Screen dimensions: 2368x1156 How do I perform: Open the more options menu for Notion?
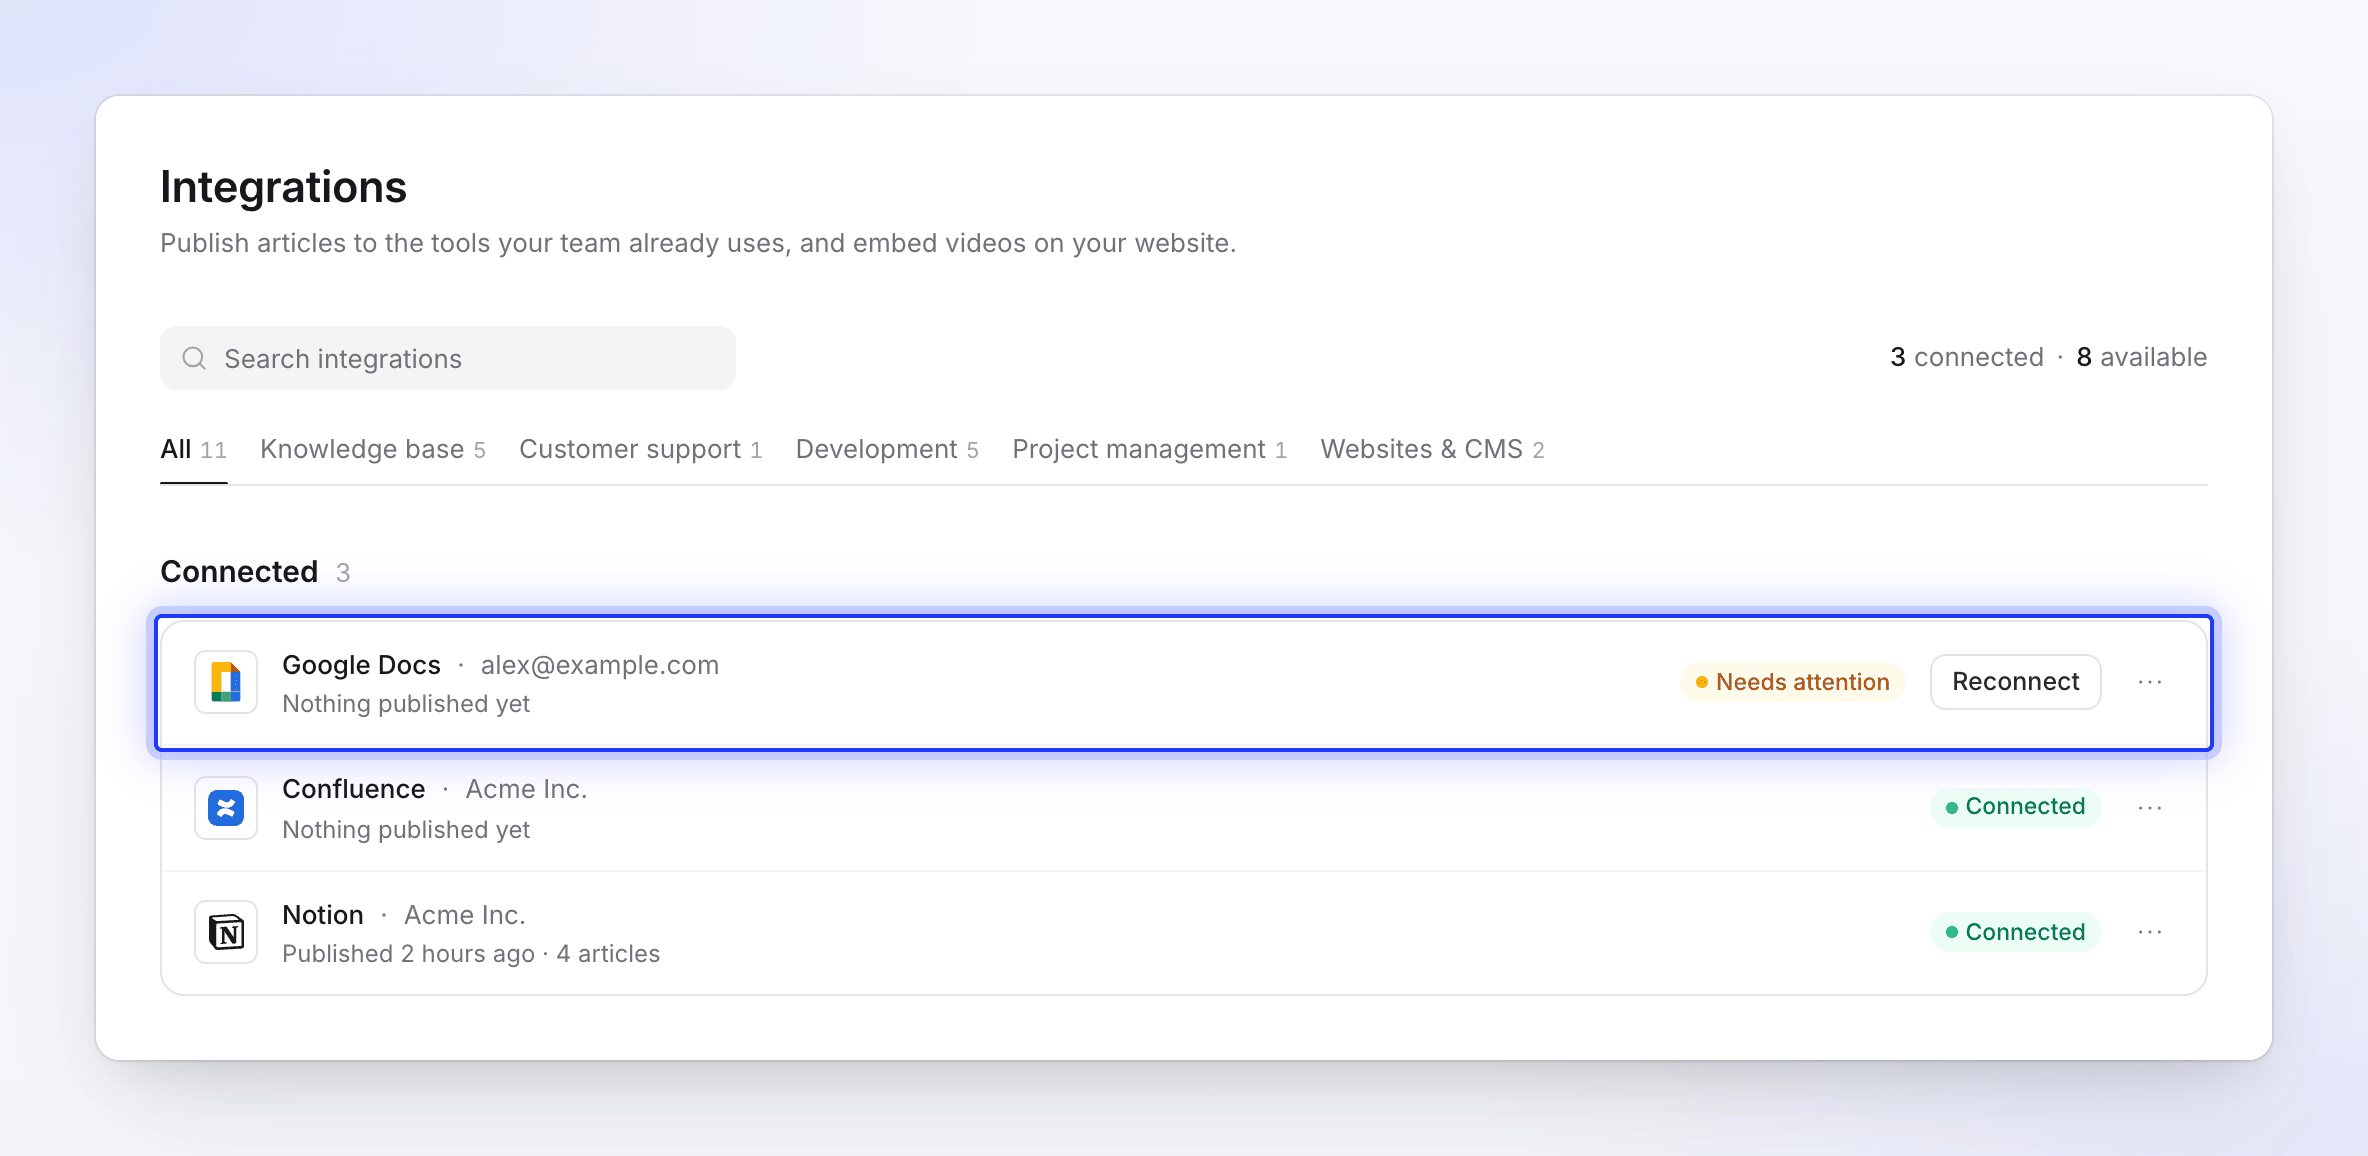pyautogui.click(x=2150, y=932)
